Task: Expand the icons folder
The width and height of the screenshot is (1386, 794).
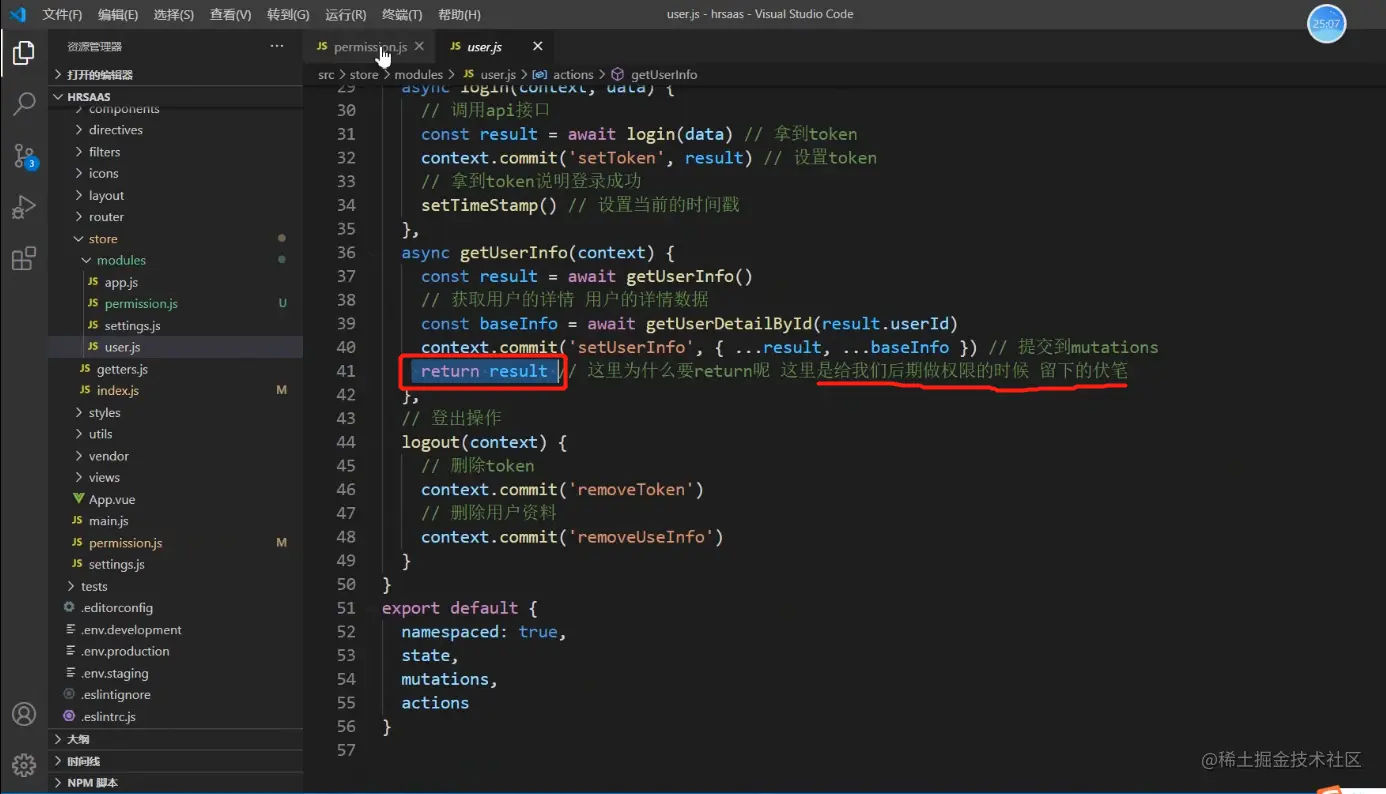Action: click(x=176, y=173)
